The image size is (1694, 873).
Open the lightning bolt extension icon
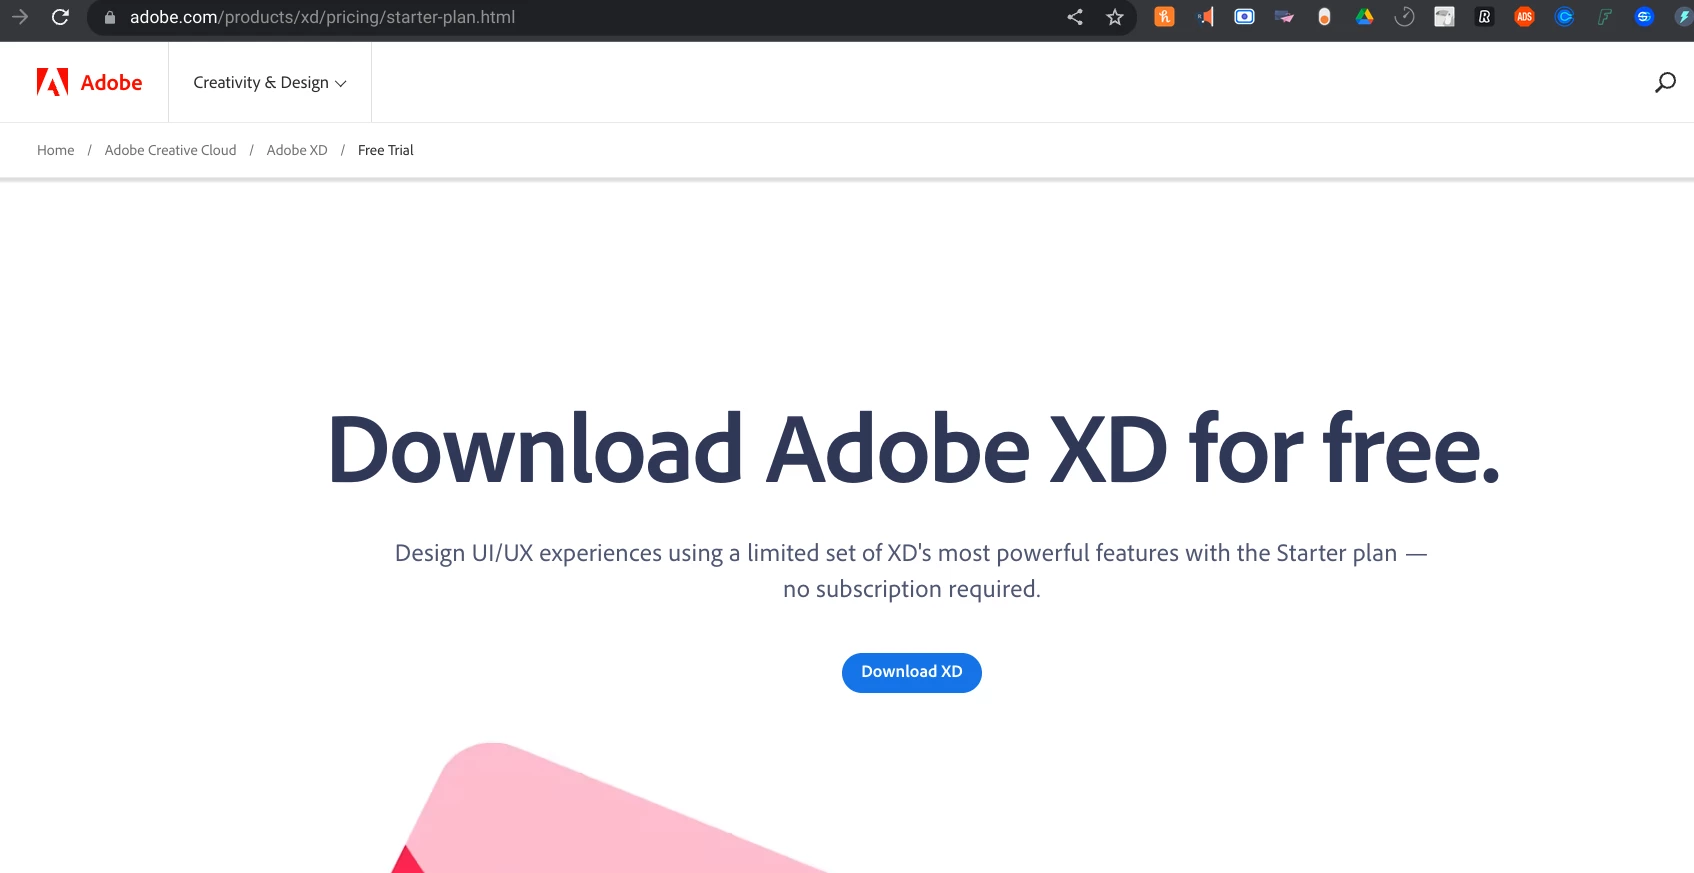pyautogui.click(x=1684, y=16)
